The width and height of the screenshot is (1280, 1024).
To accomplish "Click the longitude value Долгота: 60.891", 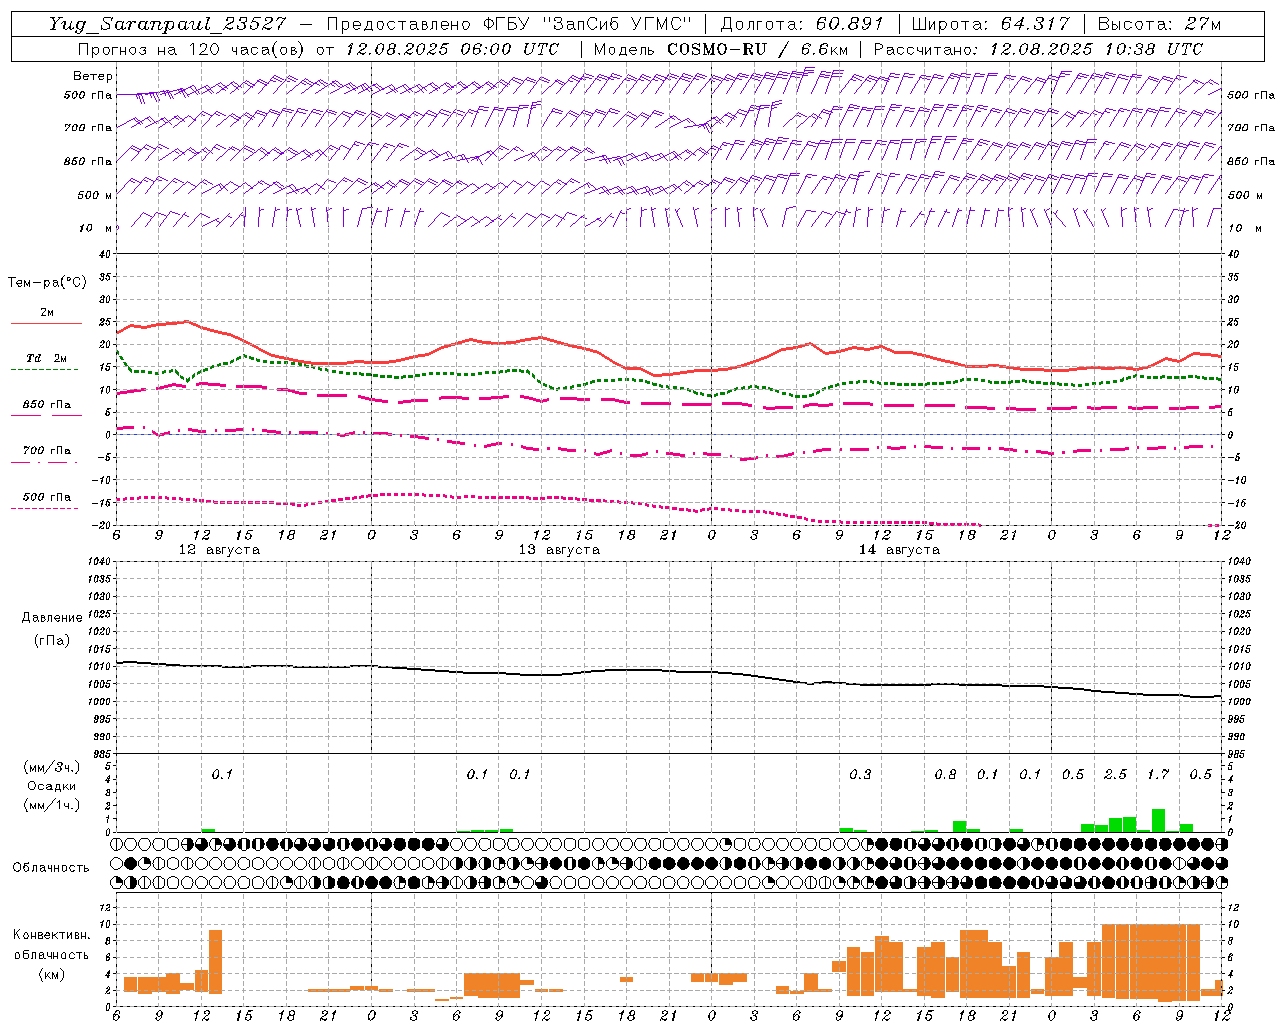I will 802,24.
